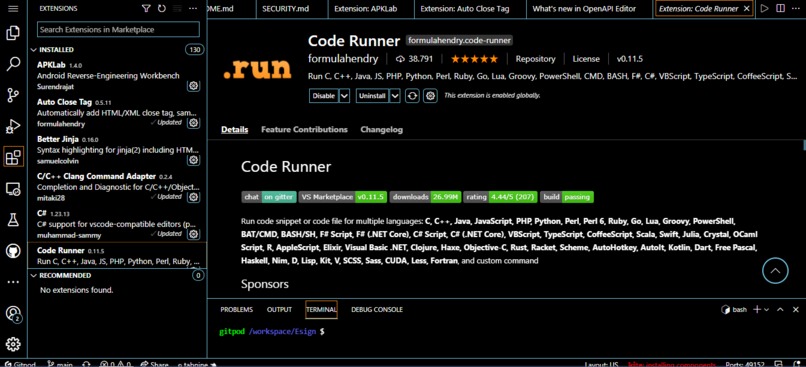Screen dimensions: 806x367
Task: Open the Accounts menu icon
Action: [x=13, y=313]
